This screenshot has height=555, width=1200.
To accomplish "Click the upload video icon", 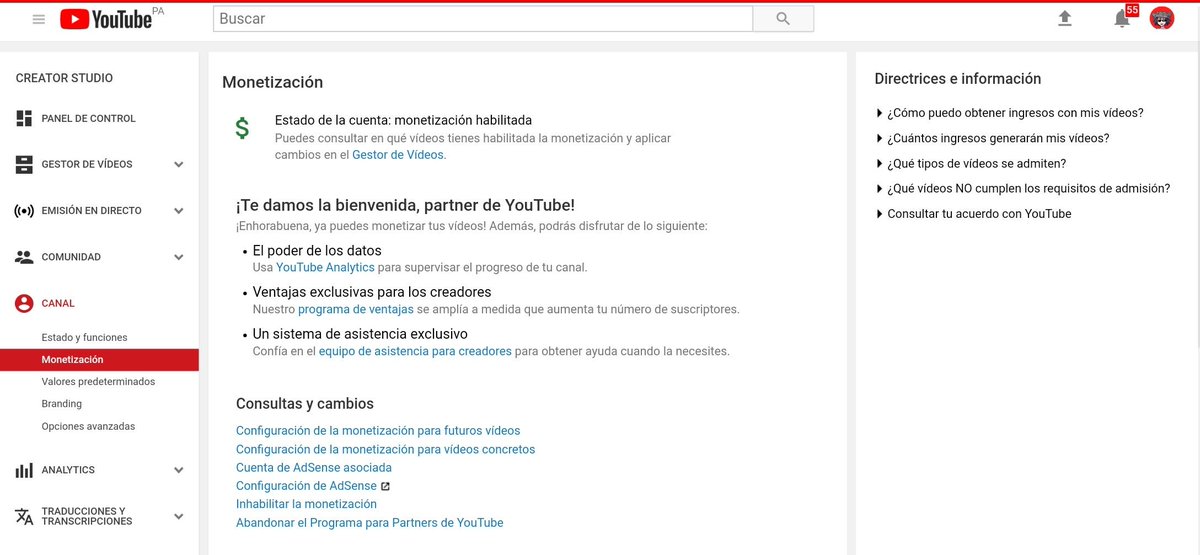I will pos(1065,18).
